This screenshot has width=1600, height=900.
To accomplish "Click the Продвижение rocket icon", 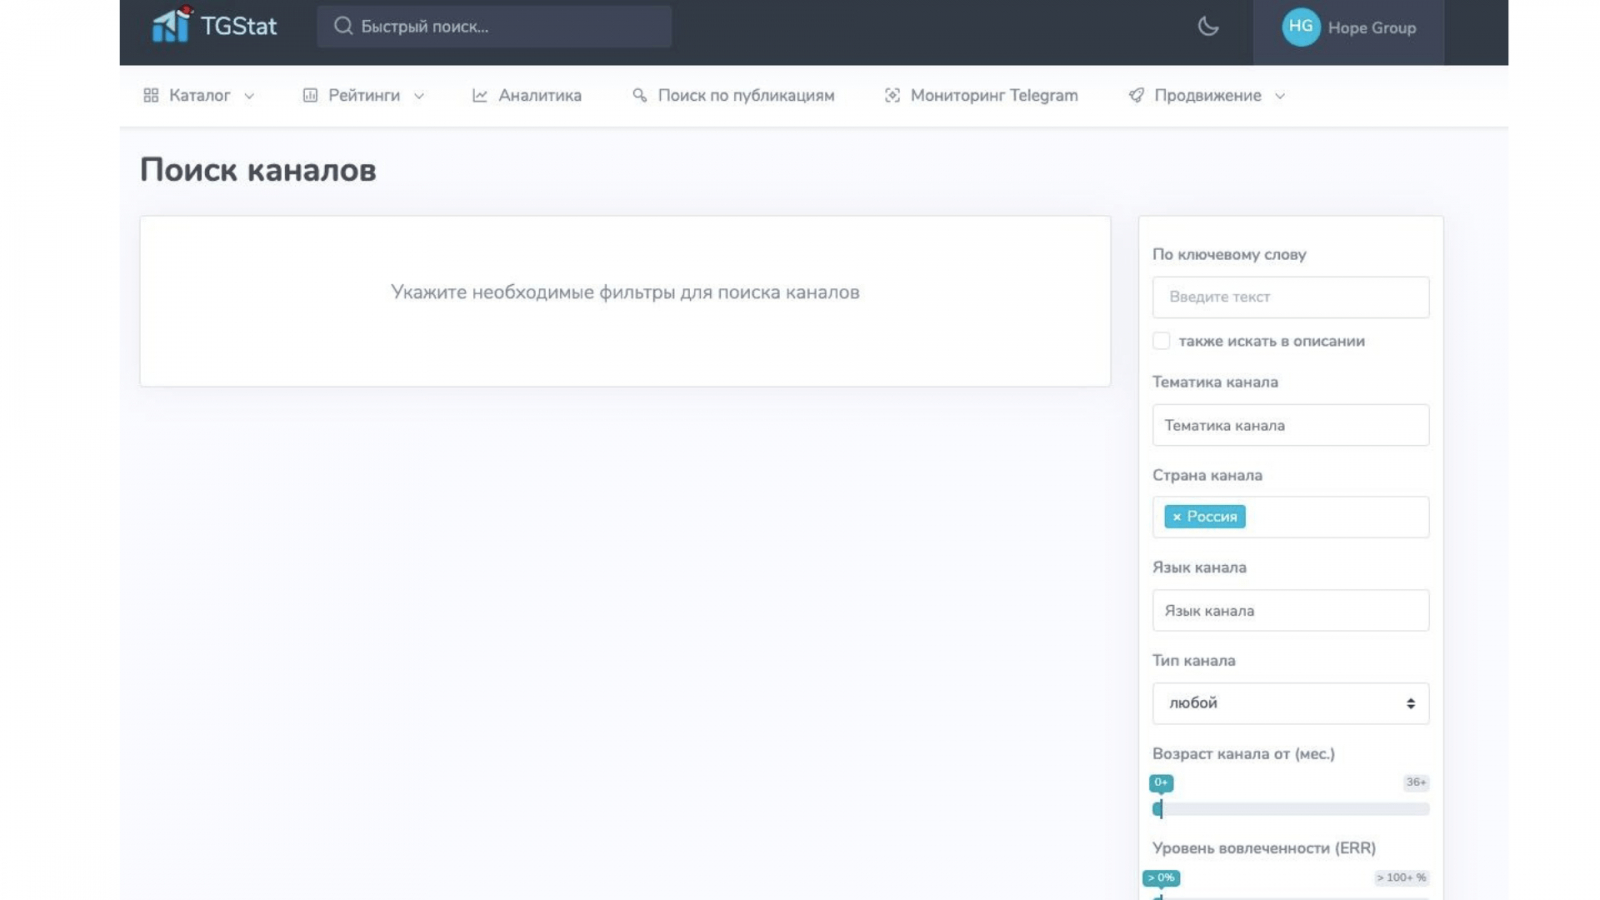I will 1136,95.
